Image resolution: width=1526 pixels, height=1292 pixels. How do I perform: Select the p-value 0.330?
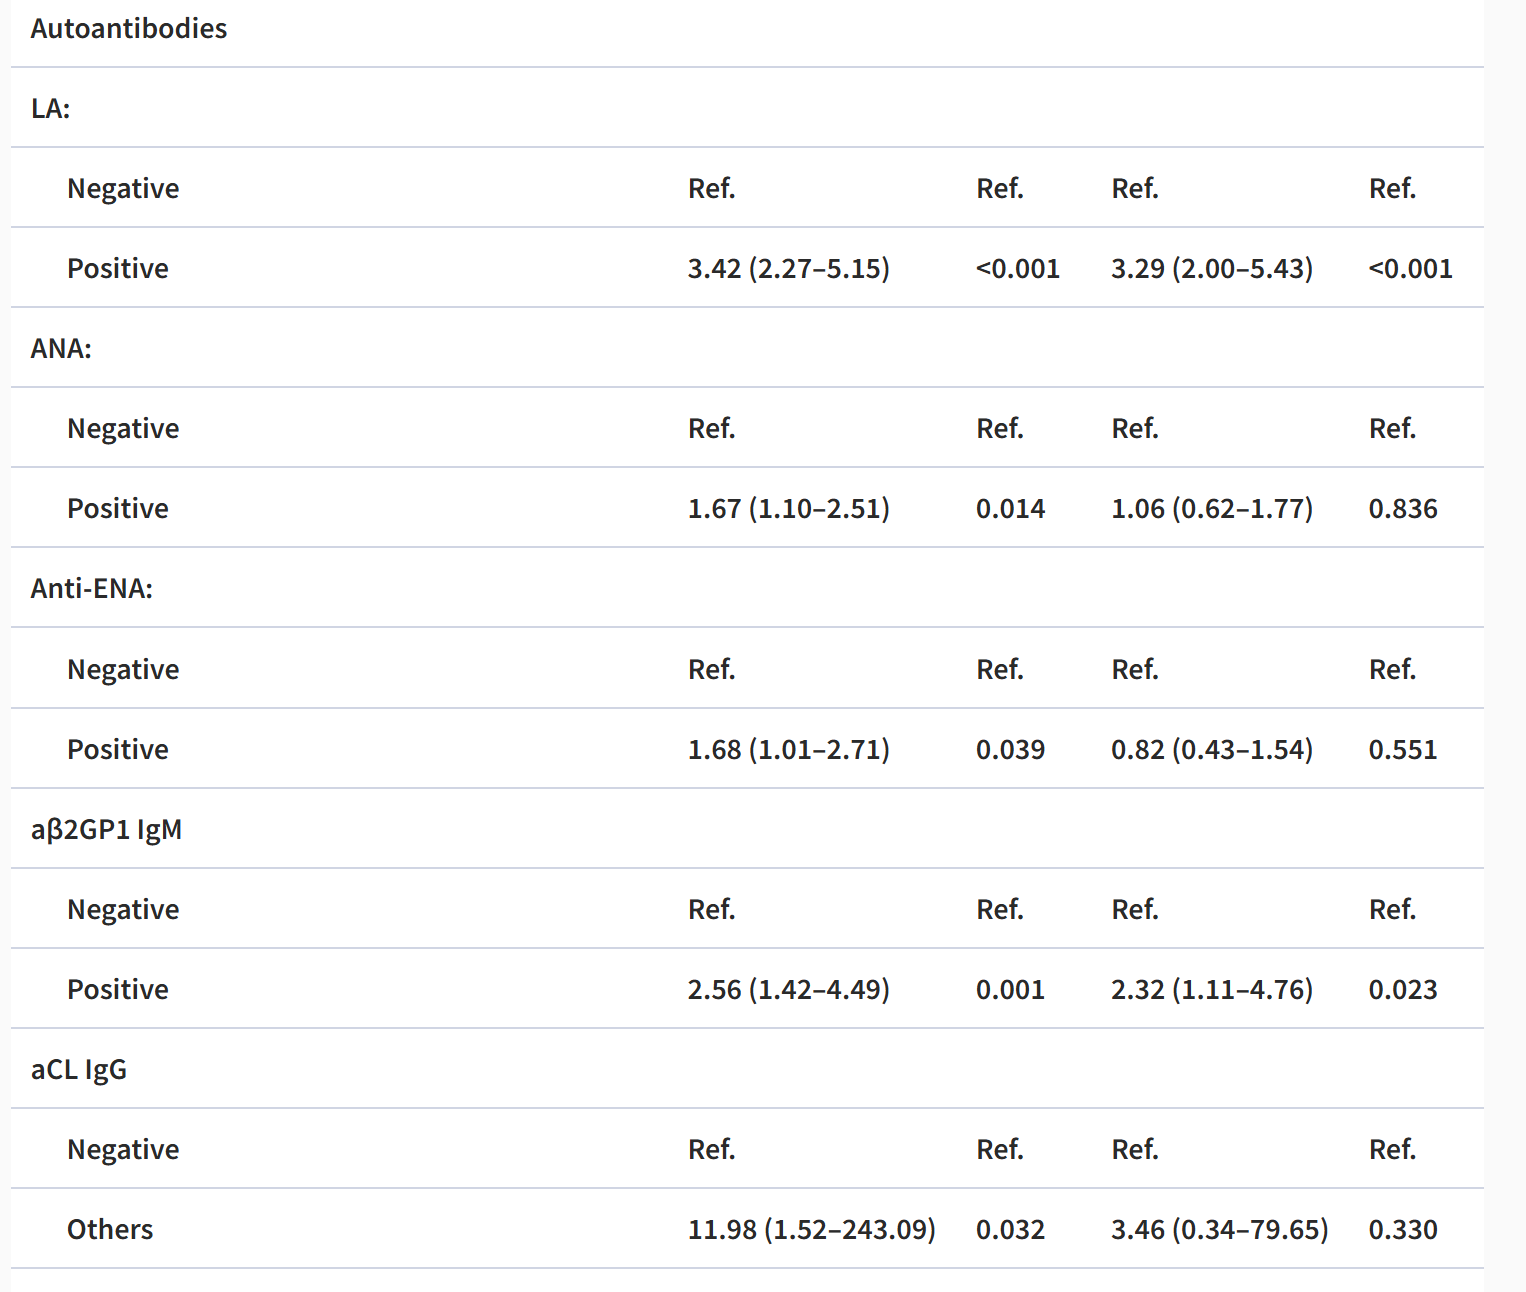(1403, 1229)
